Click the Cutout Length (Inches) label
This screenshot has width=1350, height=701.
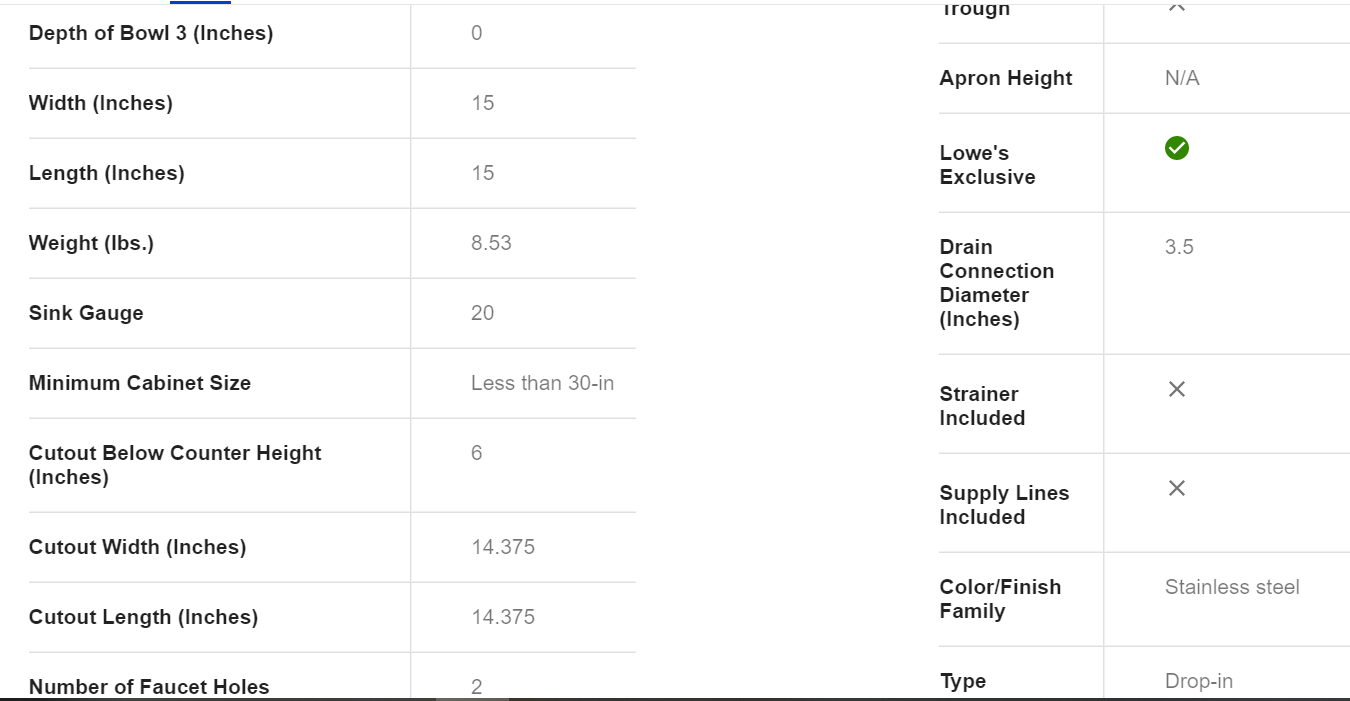point(143,617)
